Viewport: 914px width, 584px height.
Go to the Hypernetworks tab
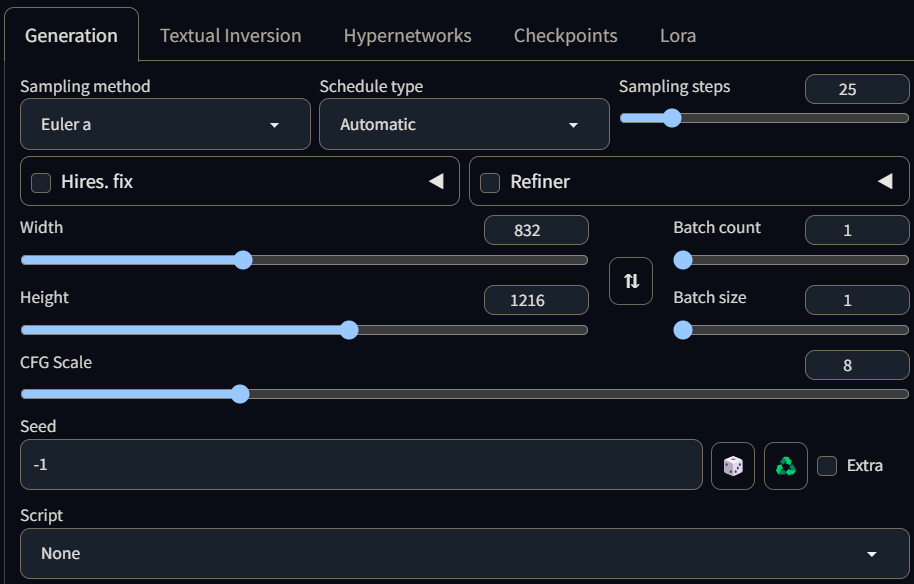coord(407,35)
